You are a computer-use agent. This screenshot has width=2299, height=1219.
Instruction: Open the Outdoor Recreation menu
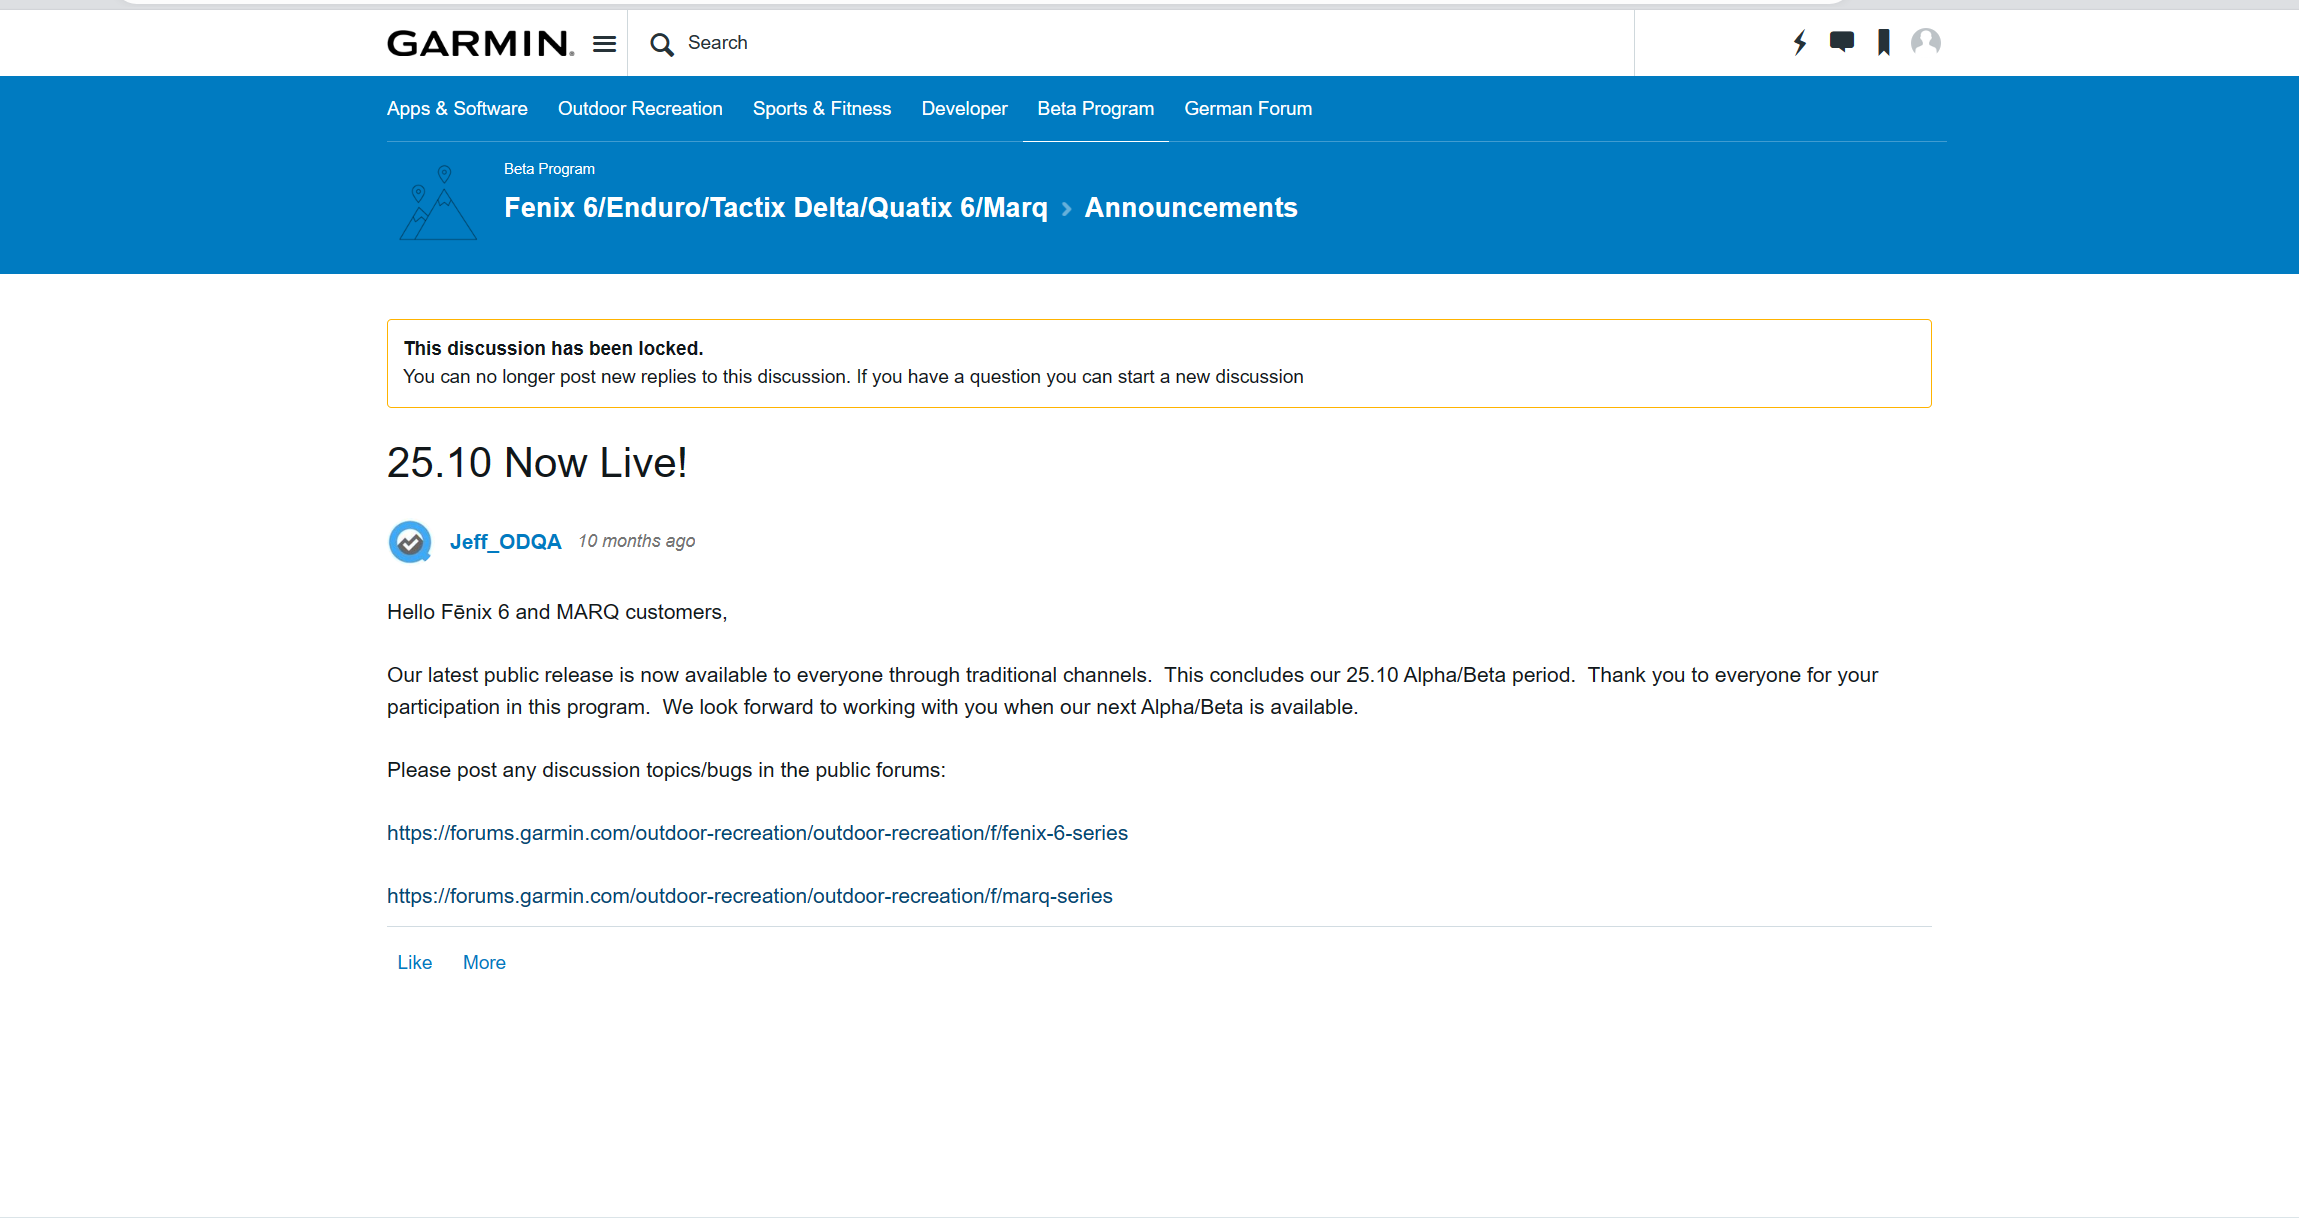tap(640, 108)
